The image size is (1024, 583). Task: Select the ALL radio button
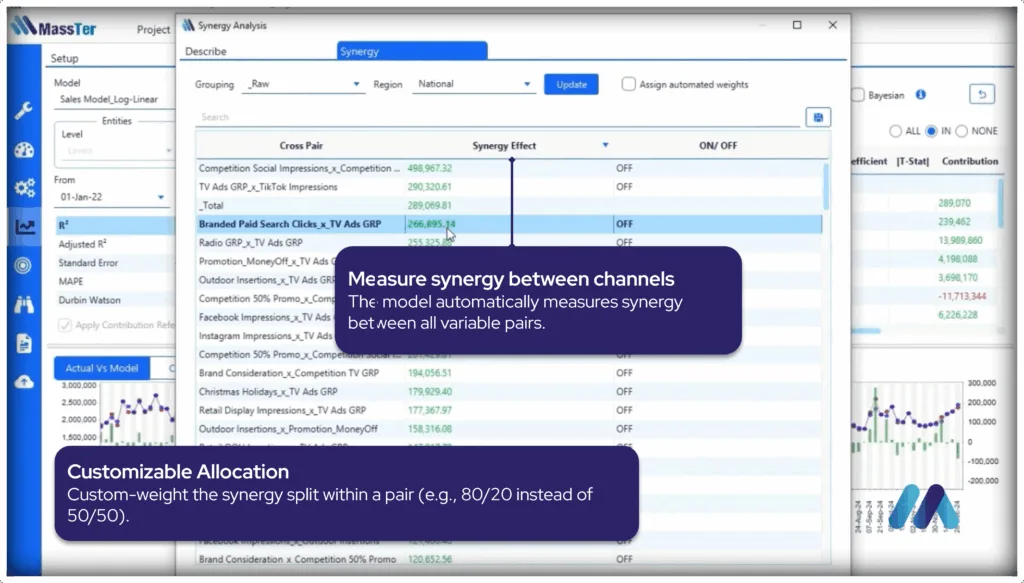tap(895, 131)
